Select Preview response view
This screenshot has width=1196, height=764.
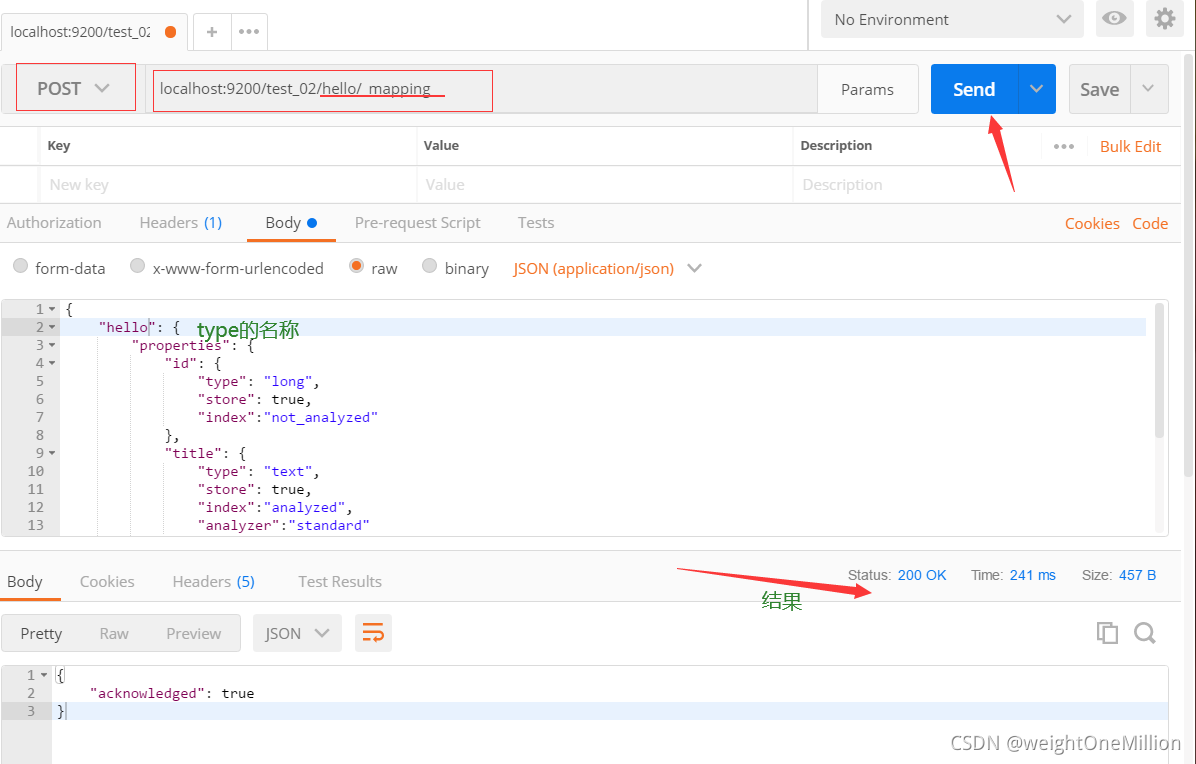(194, 633)
